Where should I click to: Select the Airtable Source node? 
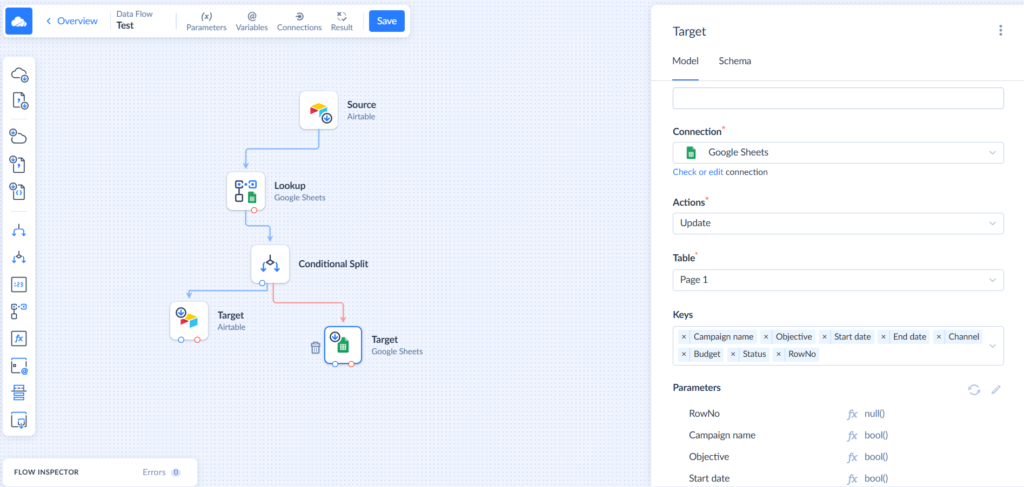(319, 110)
